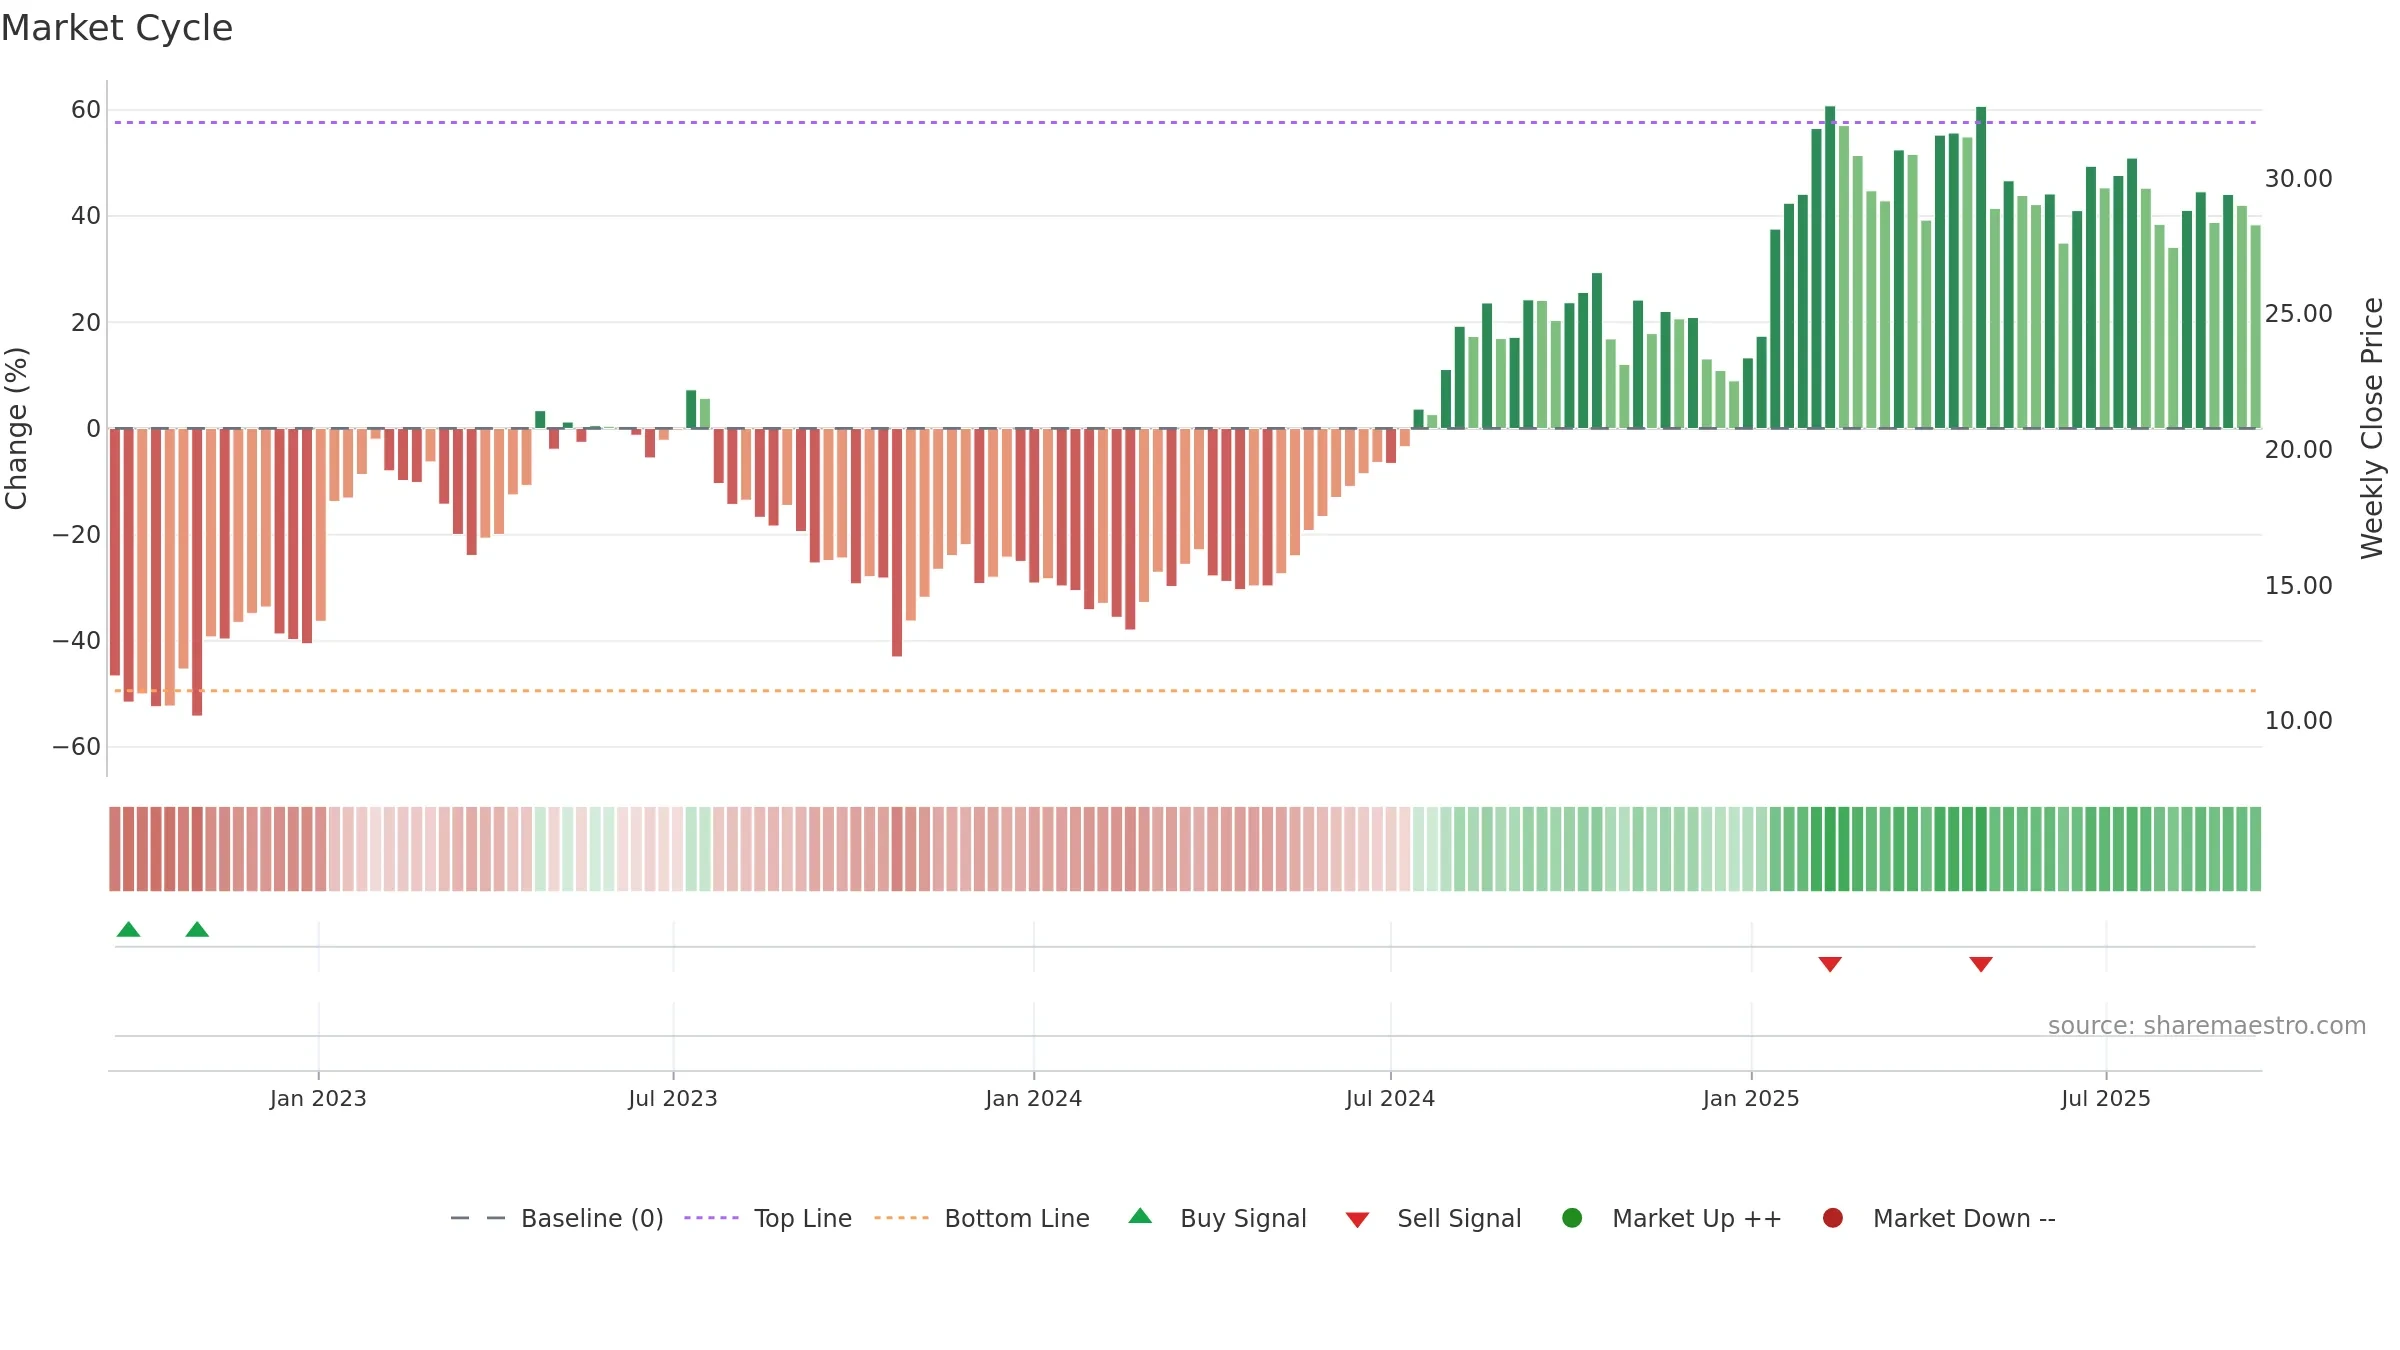Click the Jul 2024 axis label

point(1390,1098)
